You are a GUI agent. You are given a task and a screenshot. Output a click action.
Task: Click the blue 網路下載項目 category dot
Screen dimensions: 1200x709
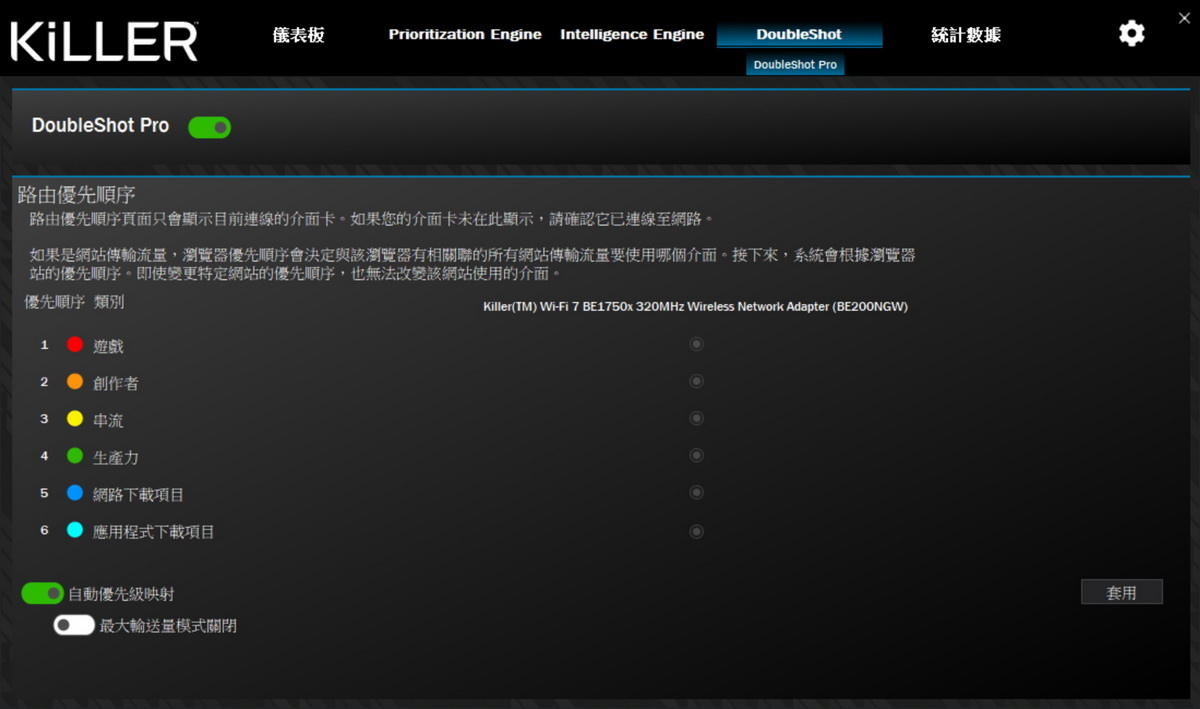(x=75, y=493)
